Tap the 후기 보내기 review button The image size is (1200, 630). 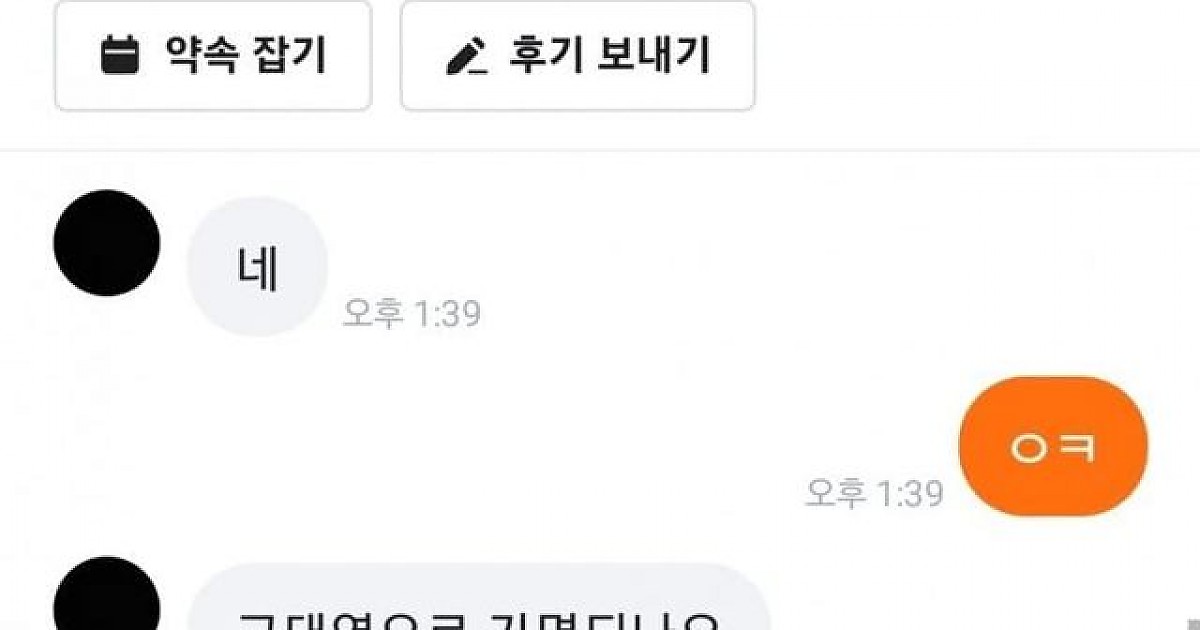click(x=577, y=56)
